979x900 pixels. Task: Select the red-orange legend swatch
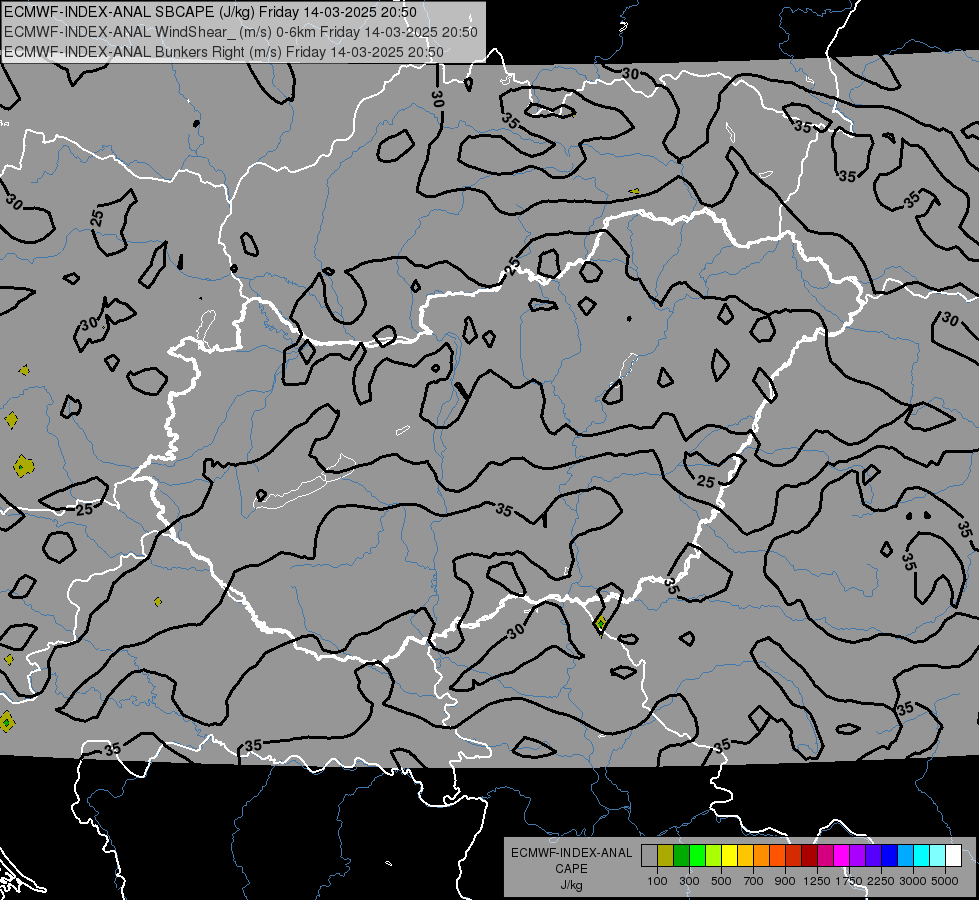pos(777,855)
